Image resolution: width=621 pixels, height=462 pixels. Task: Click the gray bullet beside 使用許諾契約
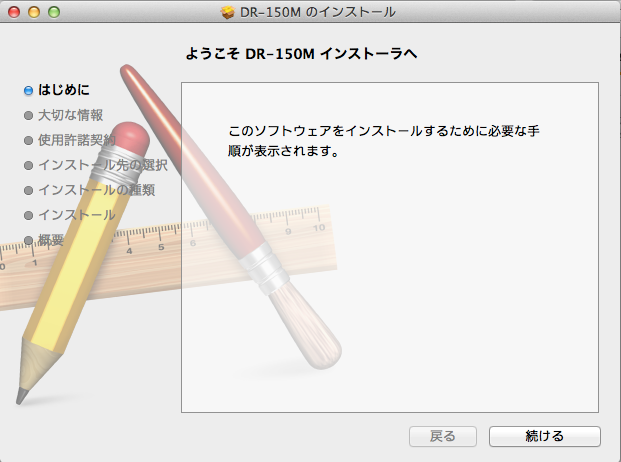point(29,140)
